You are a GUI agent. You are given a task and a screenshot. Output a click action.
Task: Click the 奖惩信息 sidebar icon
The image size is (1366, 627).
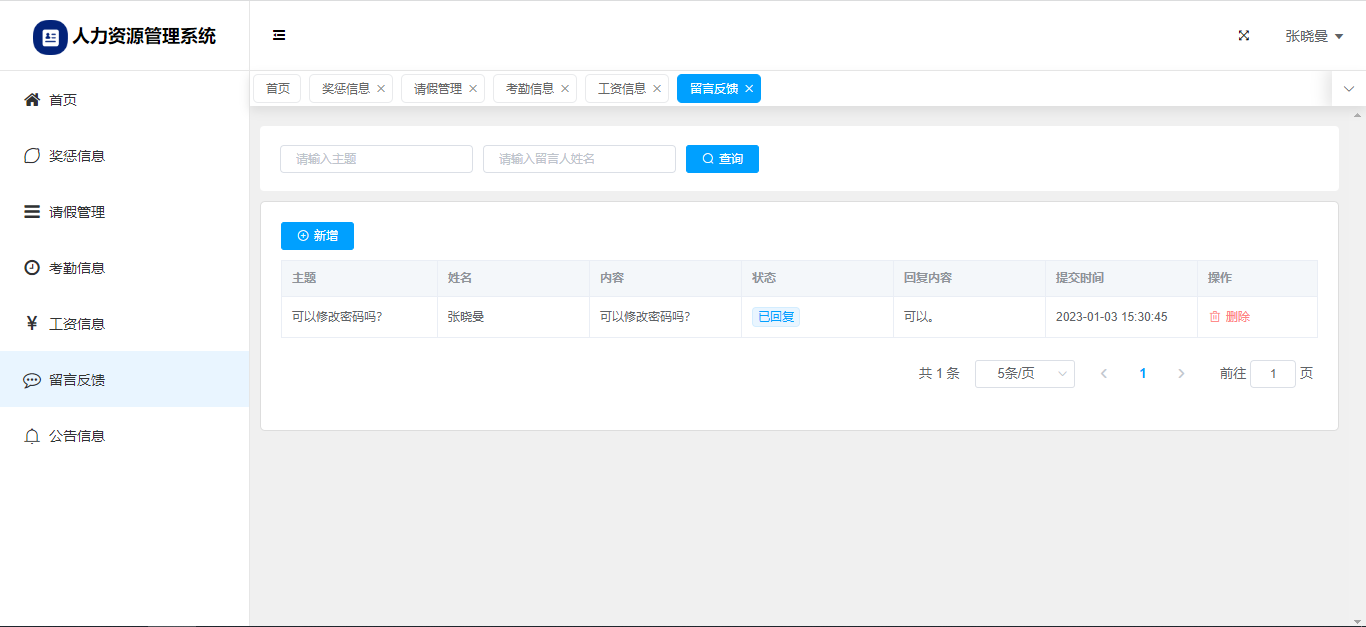(32, 156)
